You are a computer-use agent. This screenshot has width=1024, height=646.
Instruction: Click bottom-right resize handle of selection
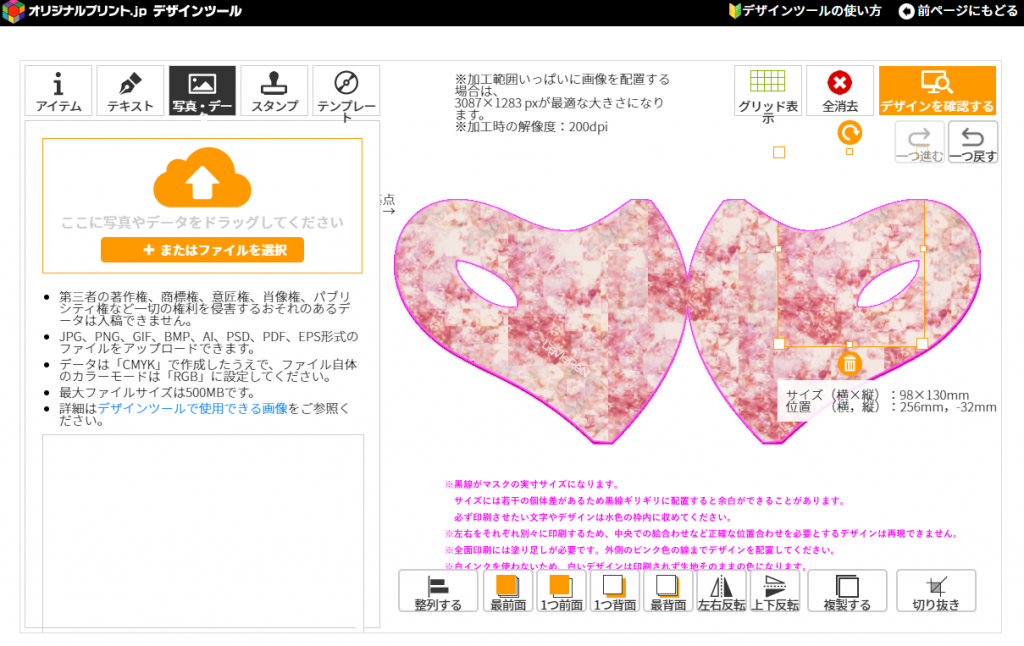pyautogui.click(x=922, y=344)
